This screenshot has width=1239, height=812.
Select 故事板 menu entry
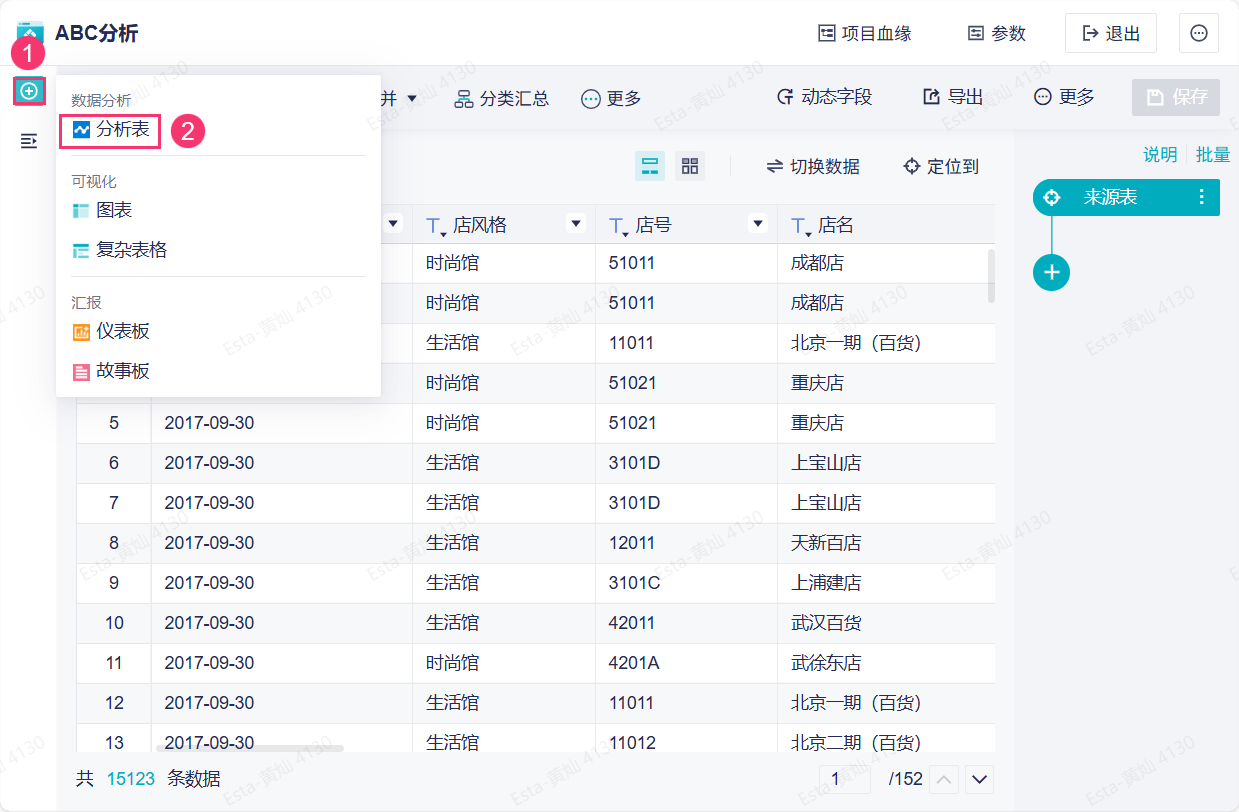click(111, 371)
